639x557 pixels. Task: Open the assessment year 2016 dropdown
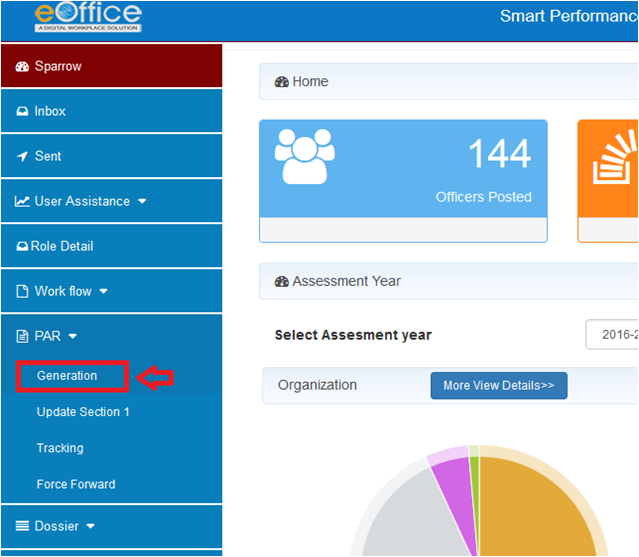pos(612,335)
